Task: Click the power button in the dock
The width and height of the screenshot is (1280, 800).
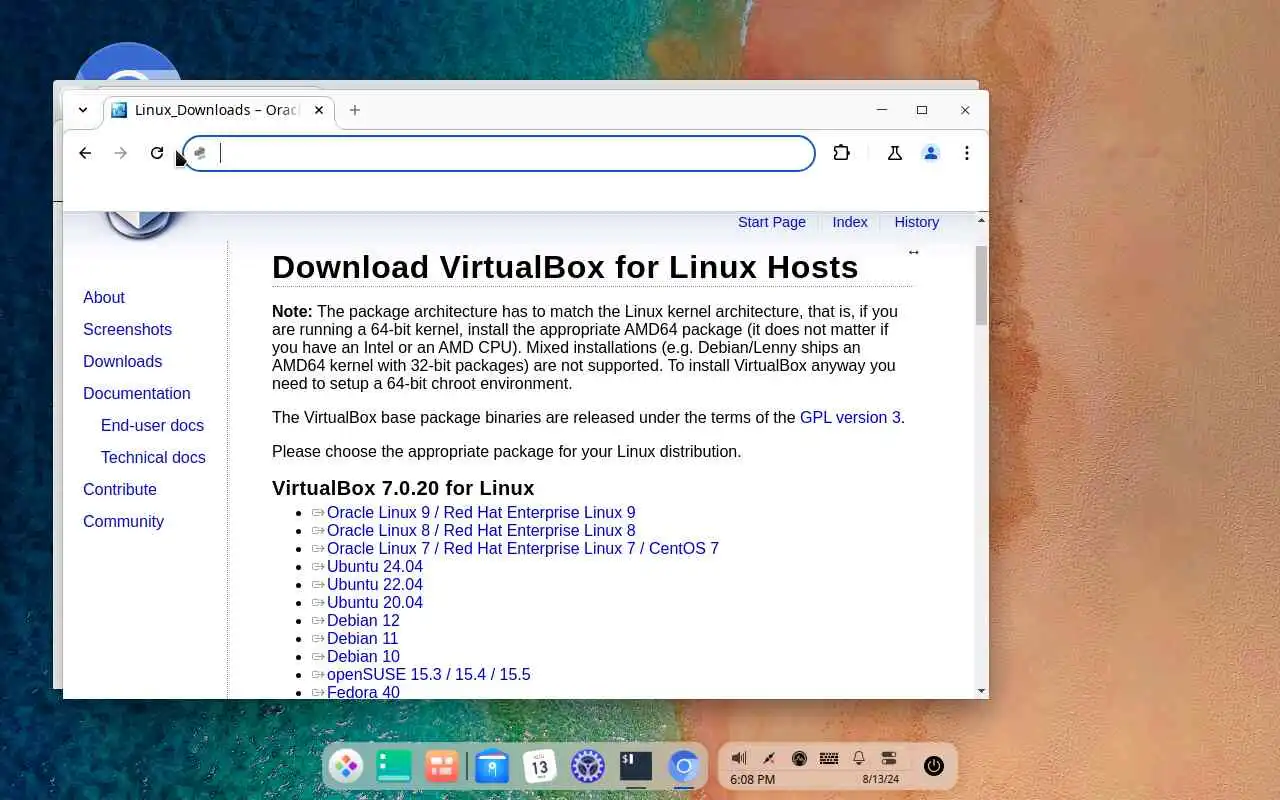Action: click(x=934, y=766)
